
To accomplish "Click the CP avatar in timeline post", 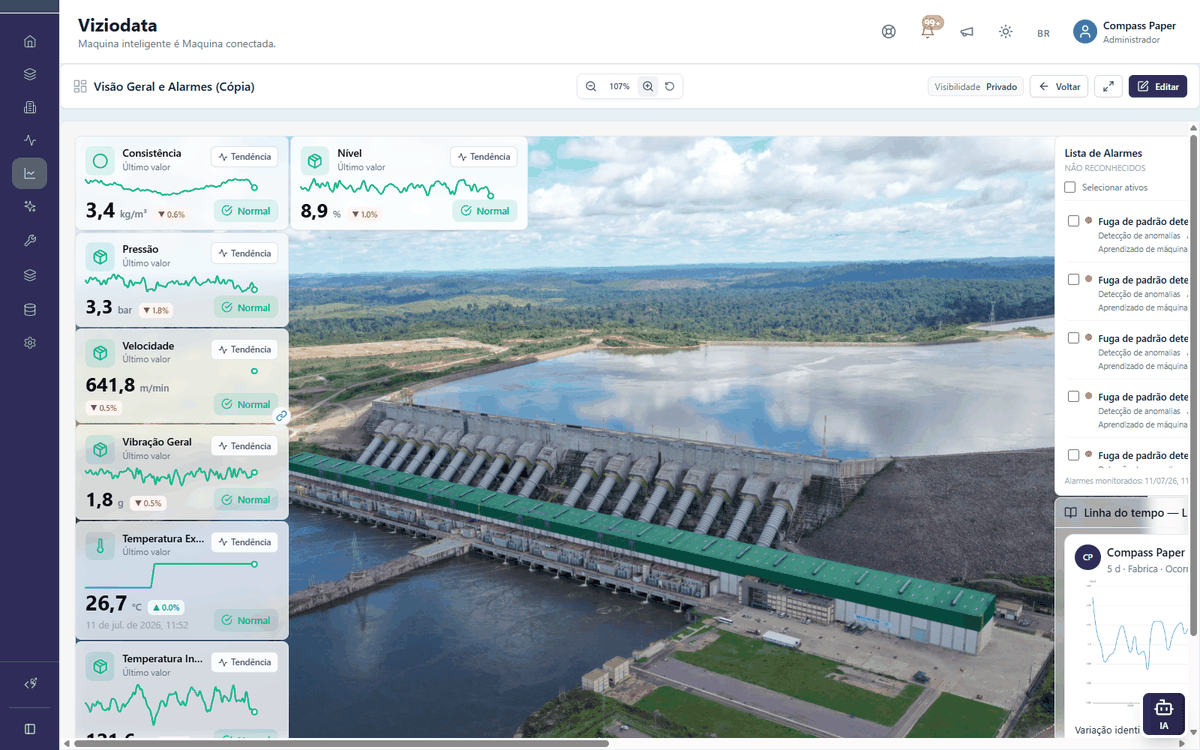I will pos(1088,557).
